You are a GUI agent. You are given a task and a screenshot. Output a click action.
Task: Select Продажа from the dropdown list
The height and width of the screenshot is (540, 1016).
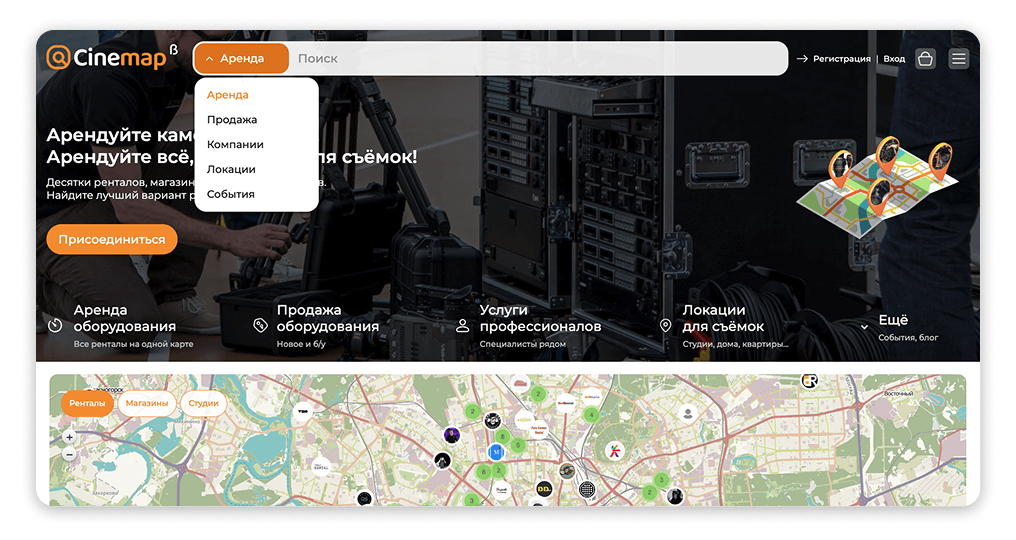(x=232, y=120)
